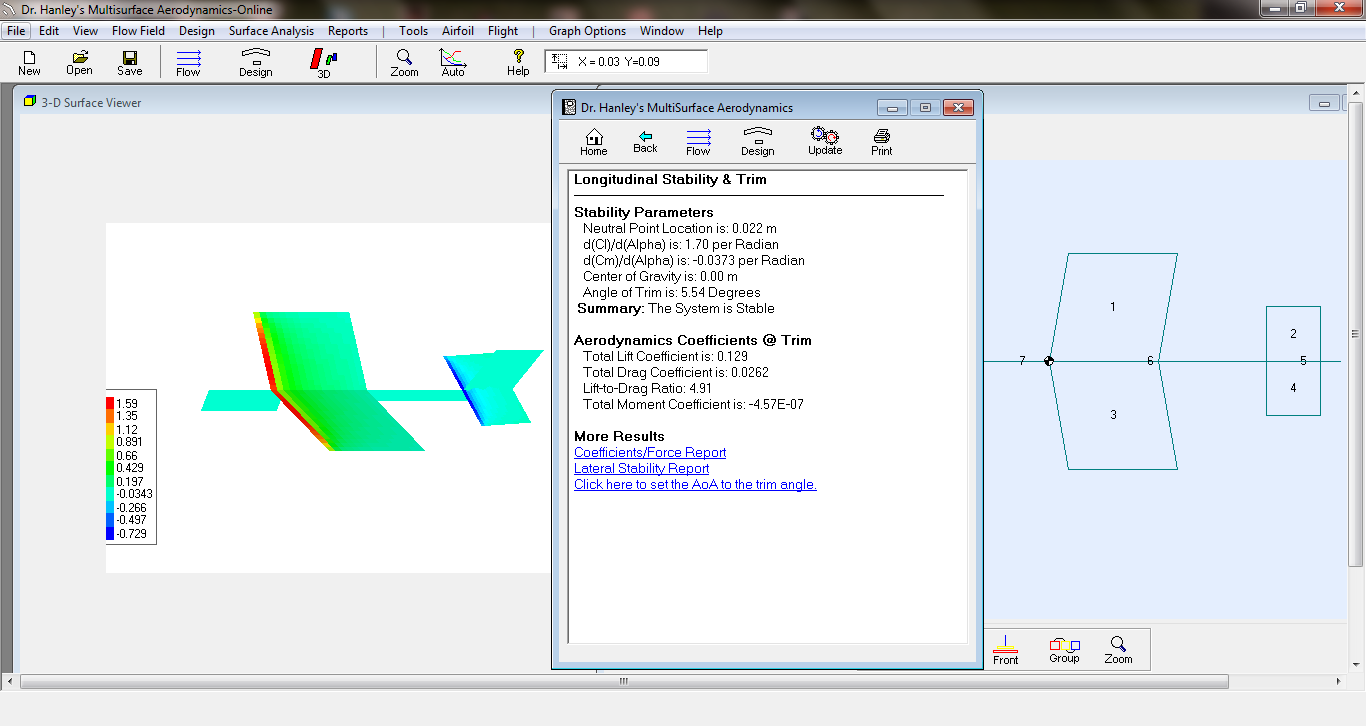Screen dimensions: 1366x726
Task: Click the dark blue -0.729 legend swatch
Action: (x=110, y=533)
